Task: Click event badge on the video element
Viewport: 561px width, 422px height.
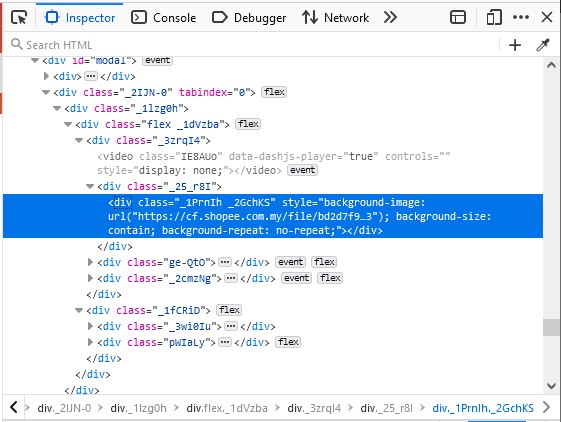Action: click(x=302, y=170)
